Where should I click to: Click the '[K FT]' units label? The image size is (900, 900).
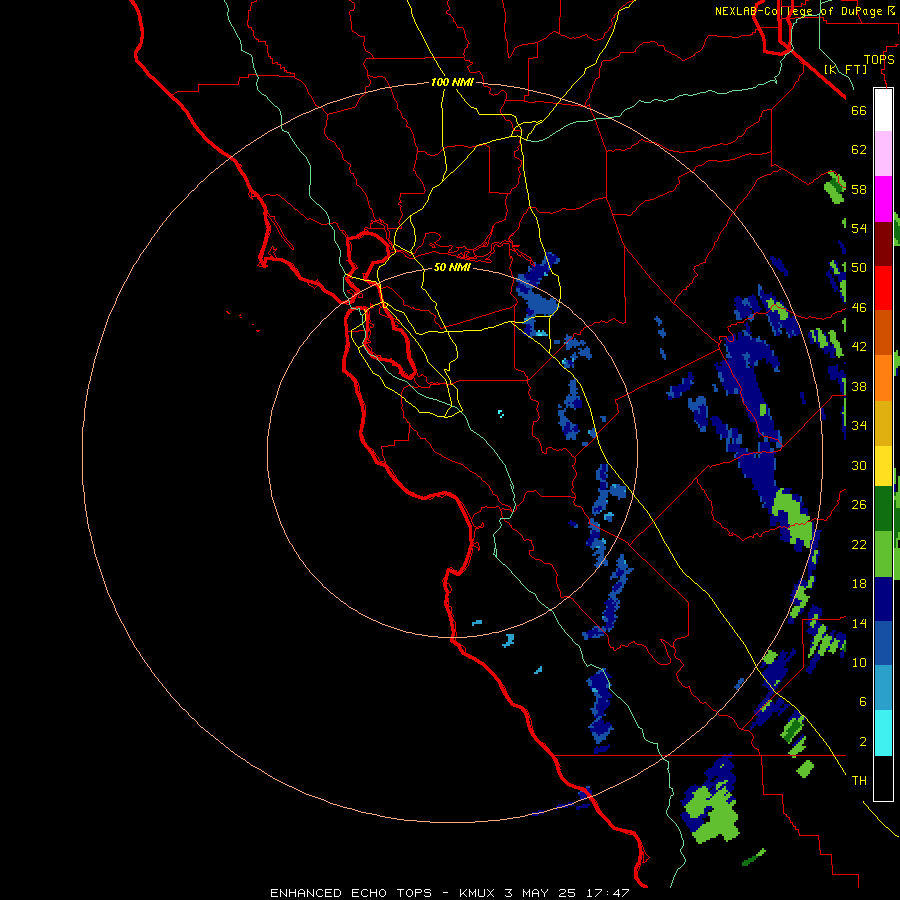[845, 69]
